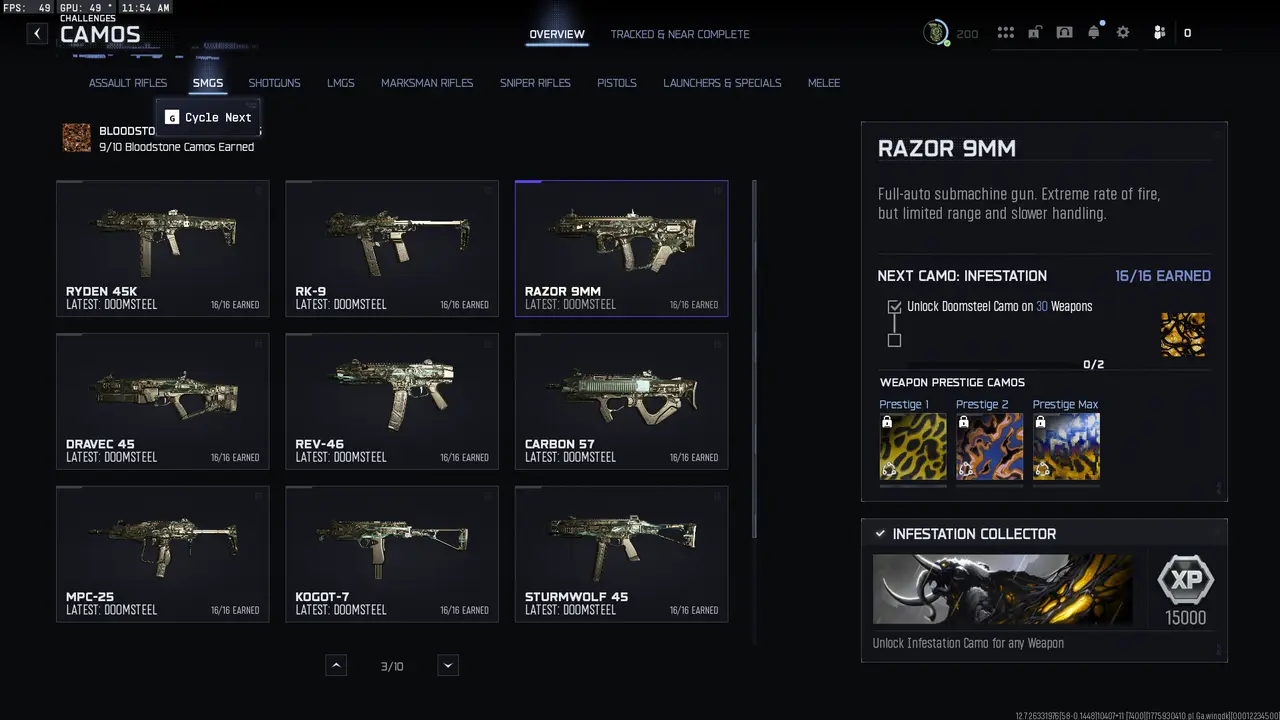Screen dimensions: 1280x720
Task: Click the "WEAPON PRESTIGE CAMOS" heading
Action: tap(952, 382)
